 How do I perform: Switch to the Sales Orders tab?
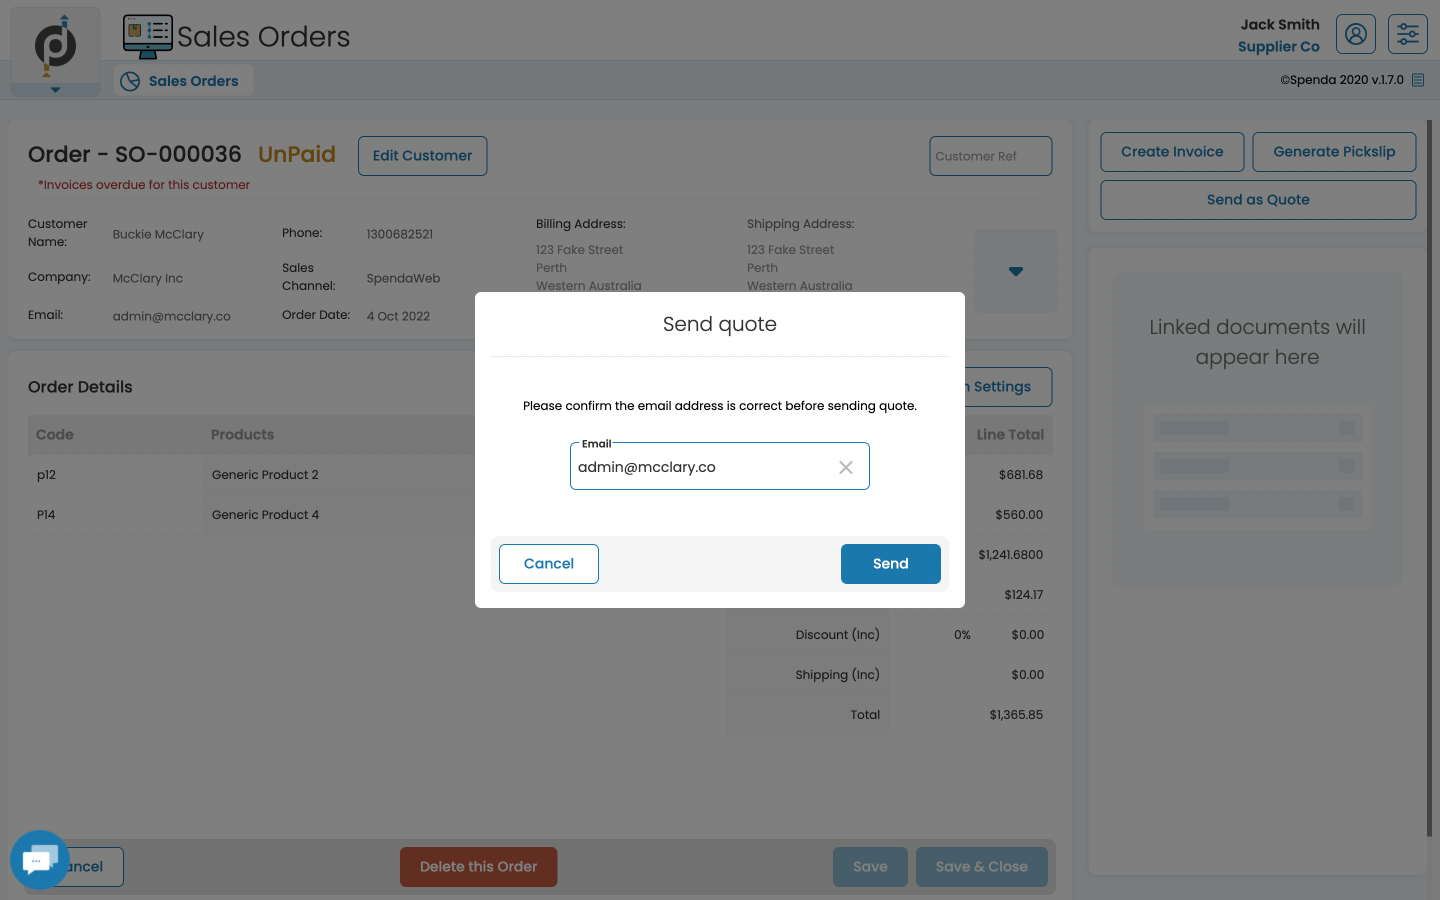pos(184,81)
